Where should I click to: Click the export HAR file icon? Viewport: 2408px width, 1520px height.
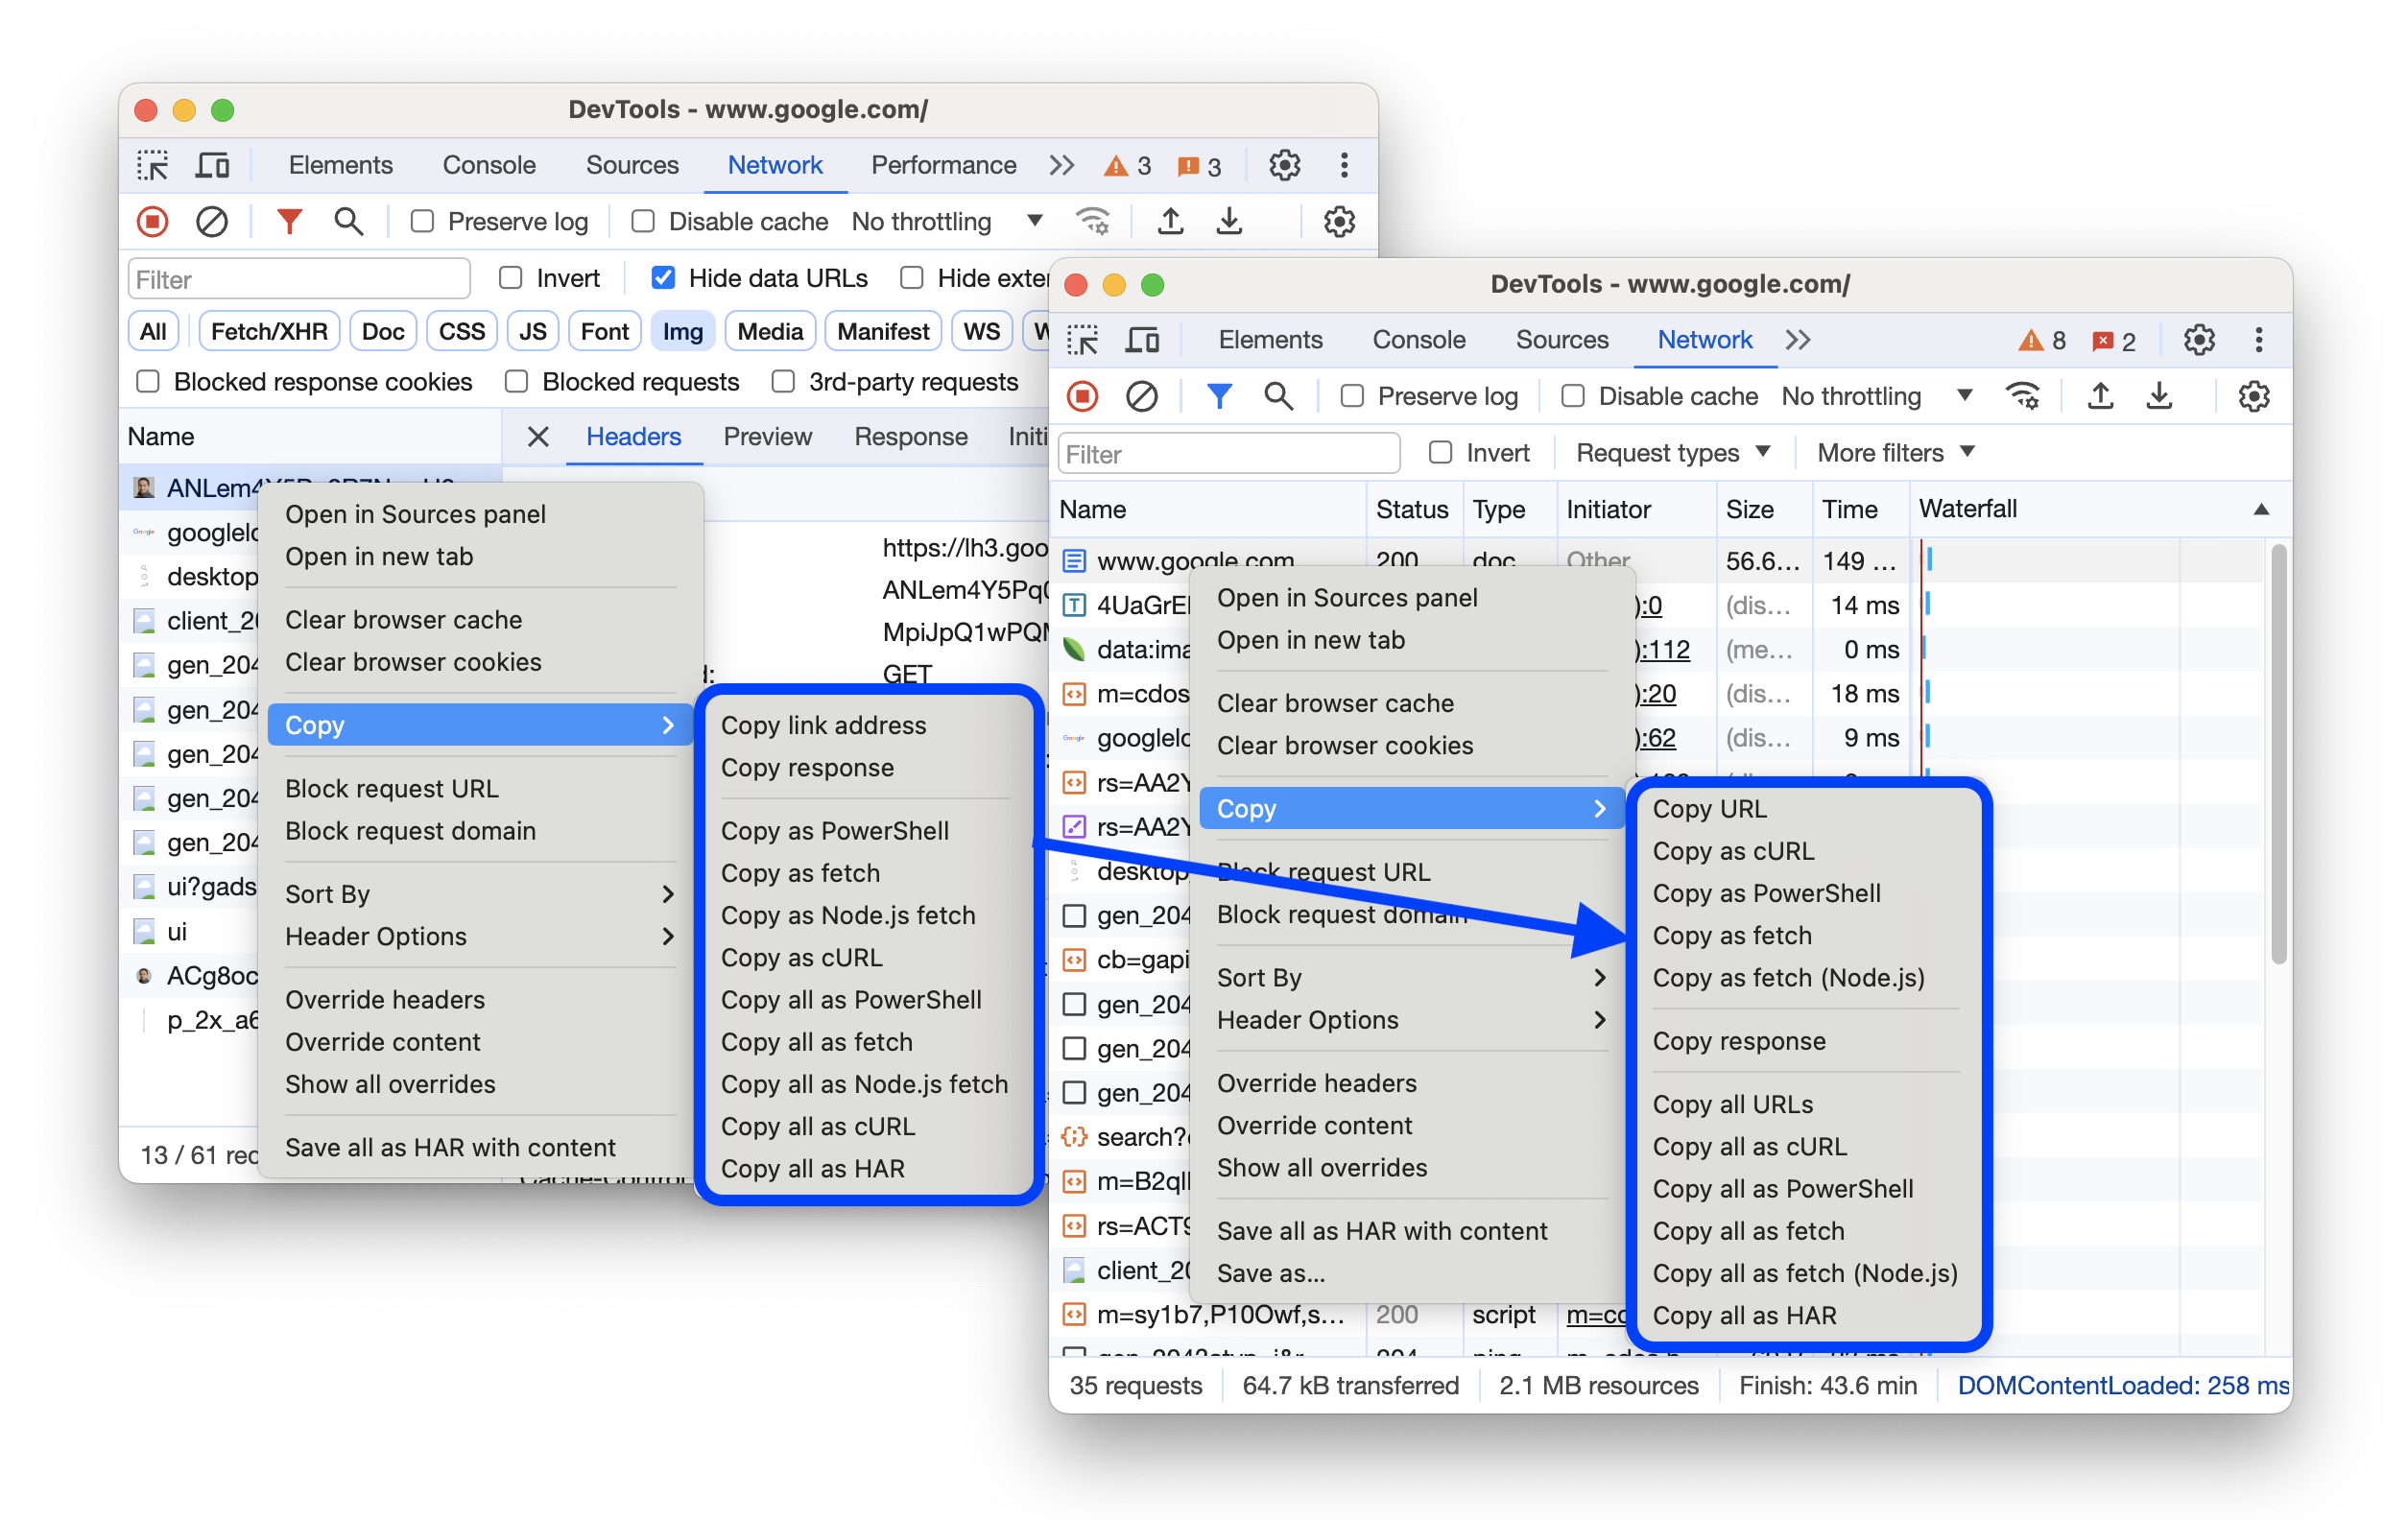(2156, 399)
